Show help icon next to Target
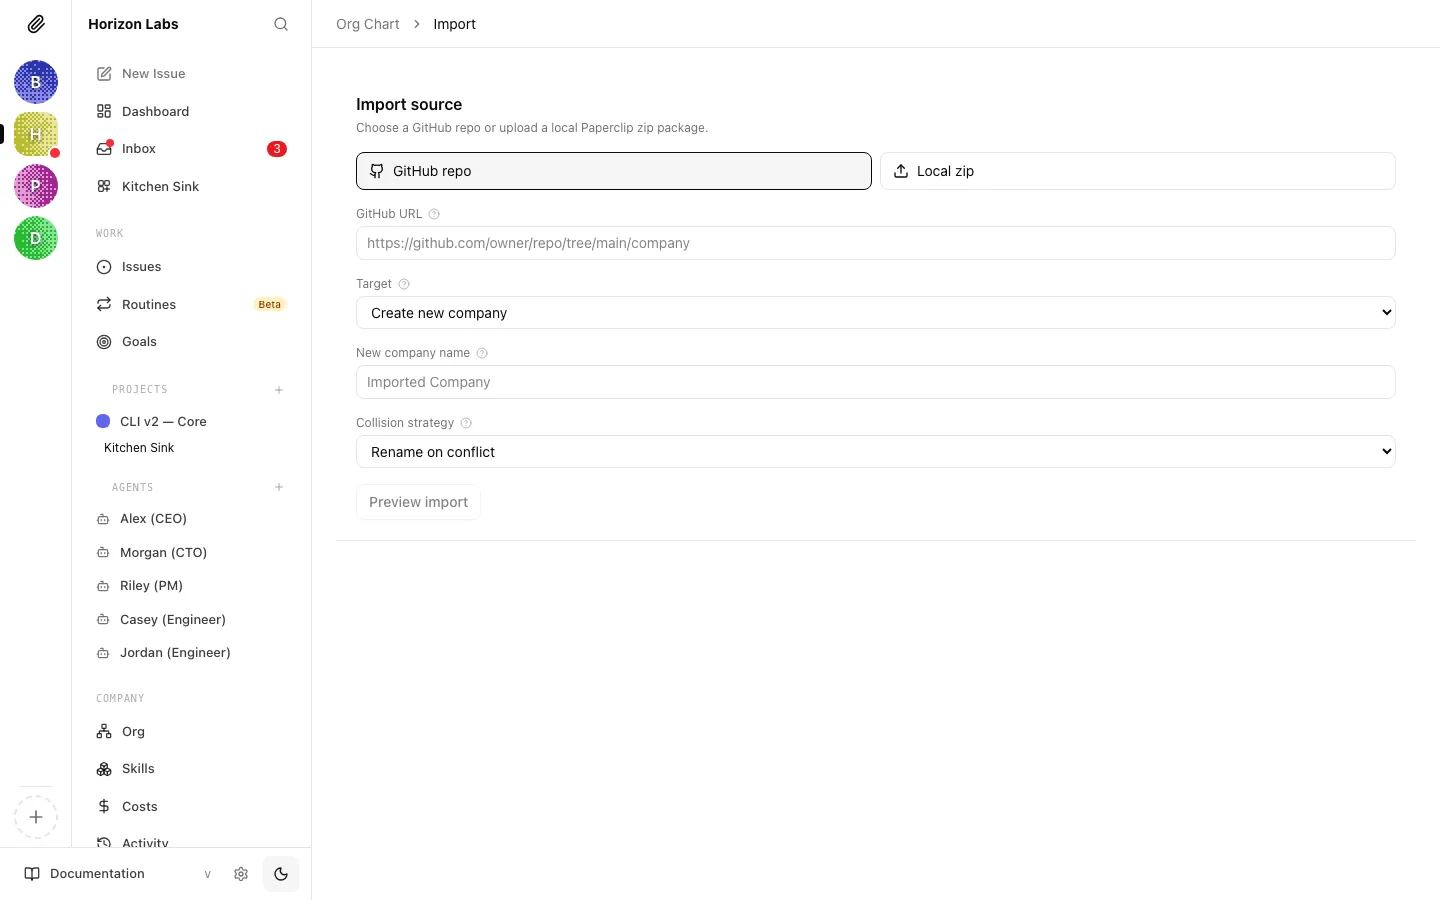1440x900 pixels. pos(404,284)
